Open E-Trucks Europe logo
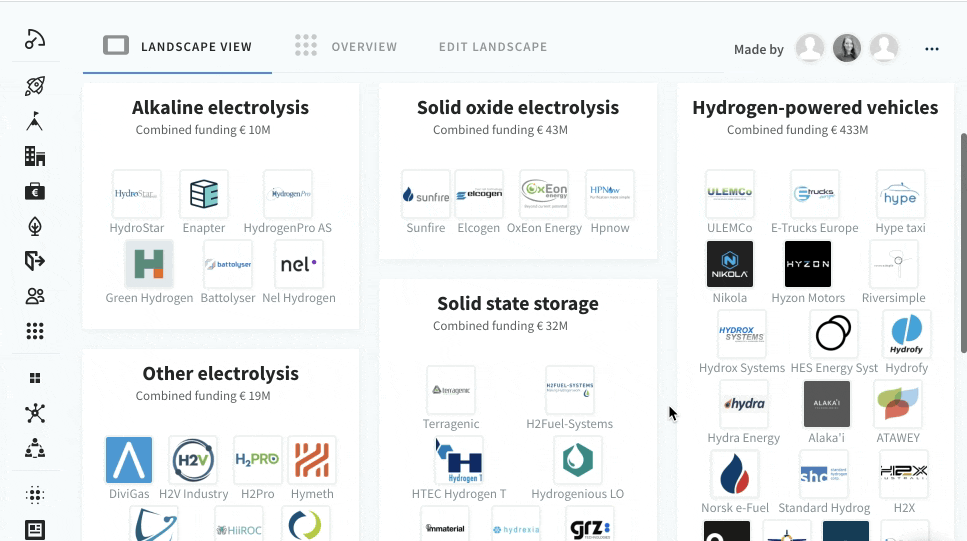 pos(814,194)
